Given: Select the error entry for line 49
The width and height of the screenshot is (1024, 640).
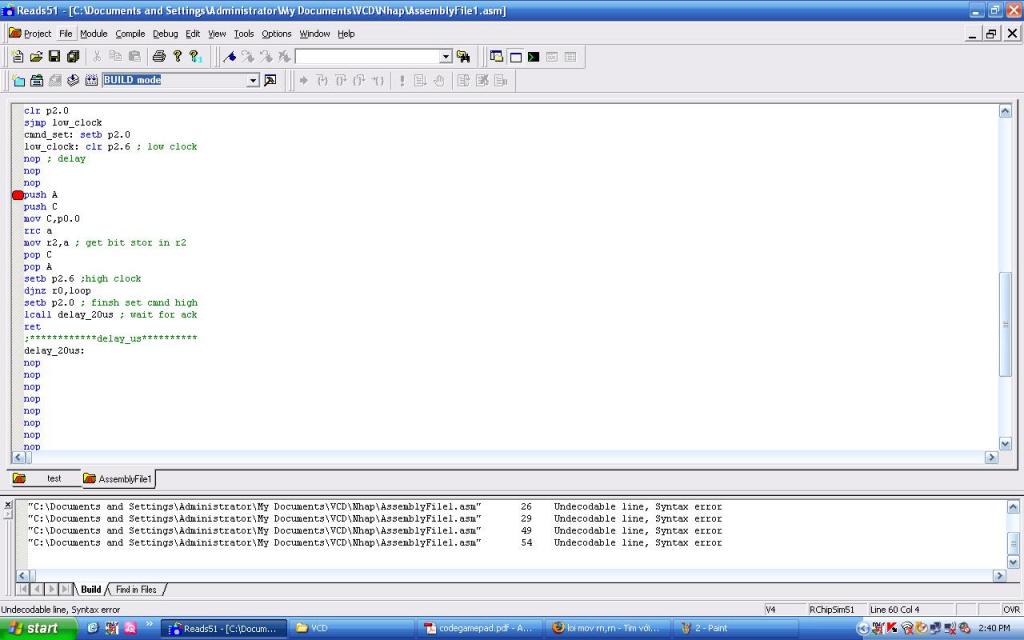Looking at the screenshot, I should 375,531.
